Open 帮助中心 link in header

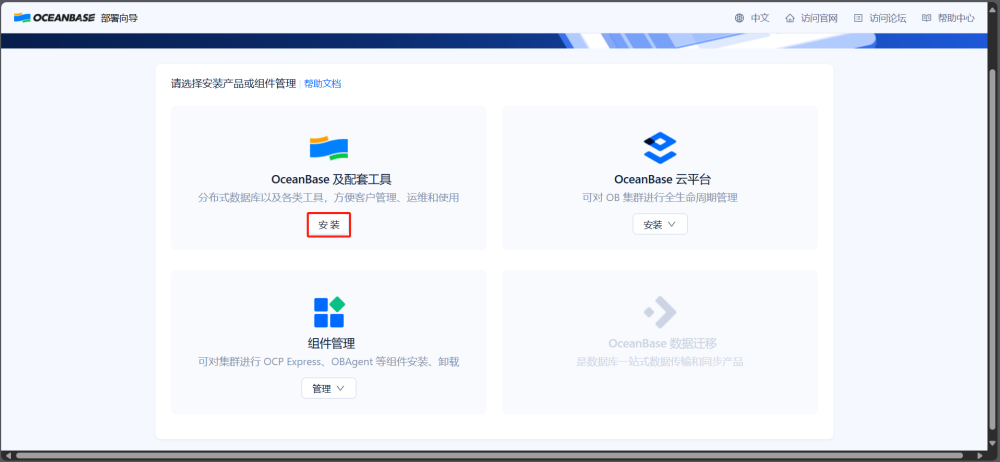tap(956, 18)
